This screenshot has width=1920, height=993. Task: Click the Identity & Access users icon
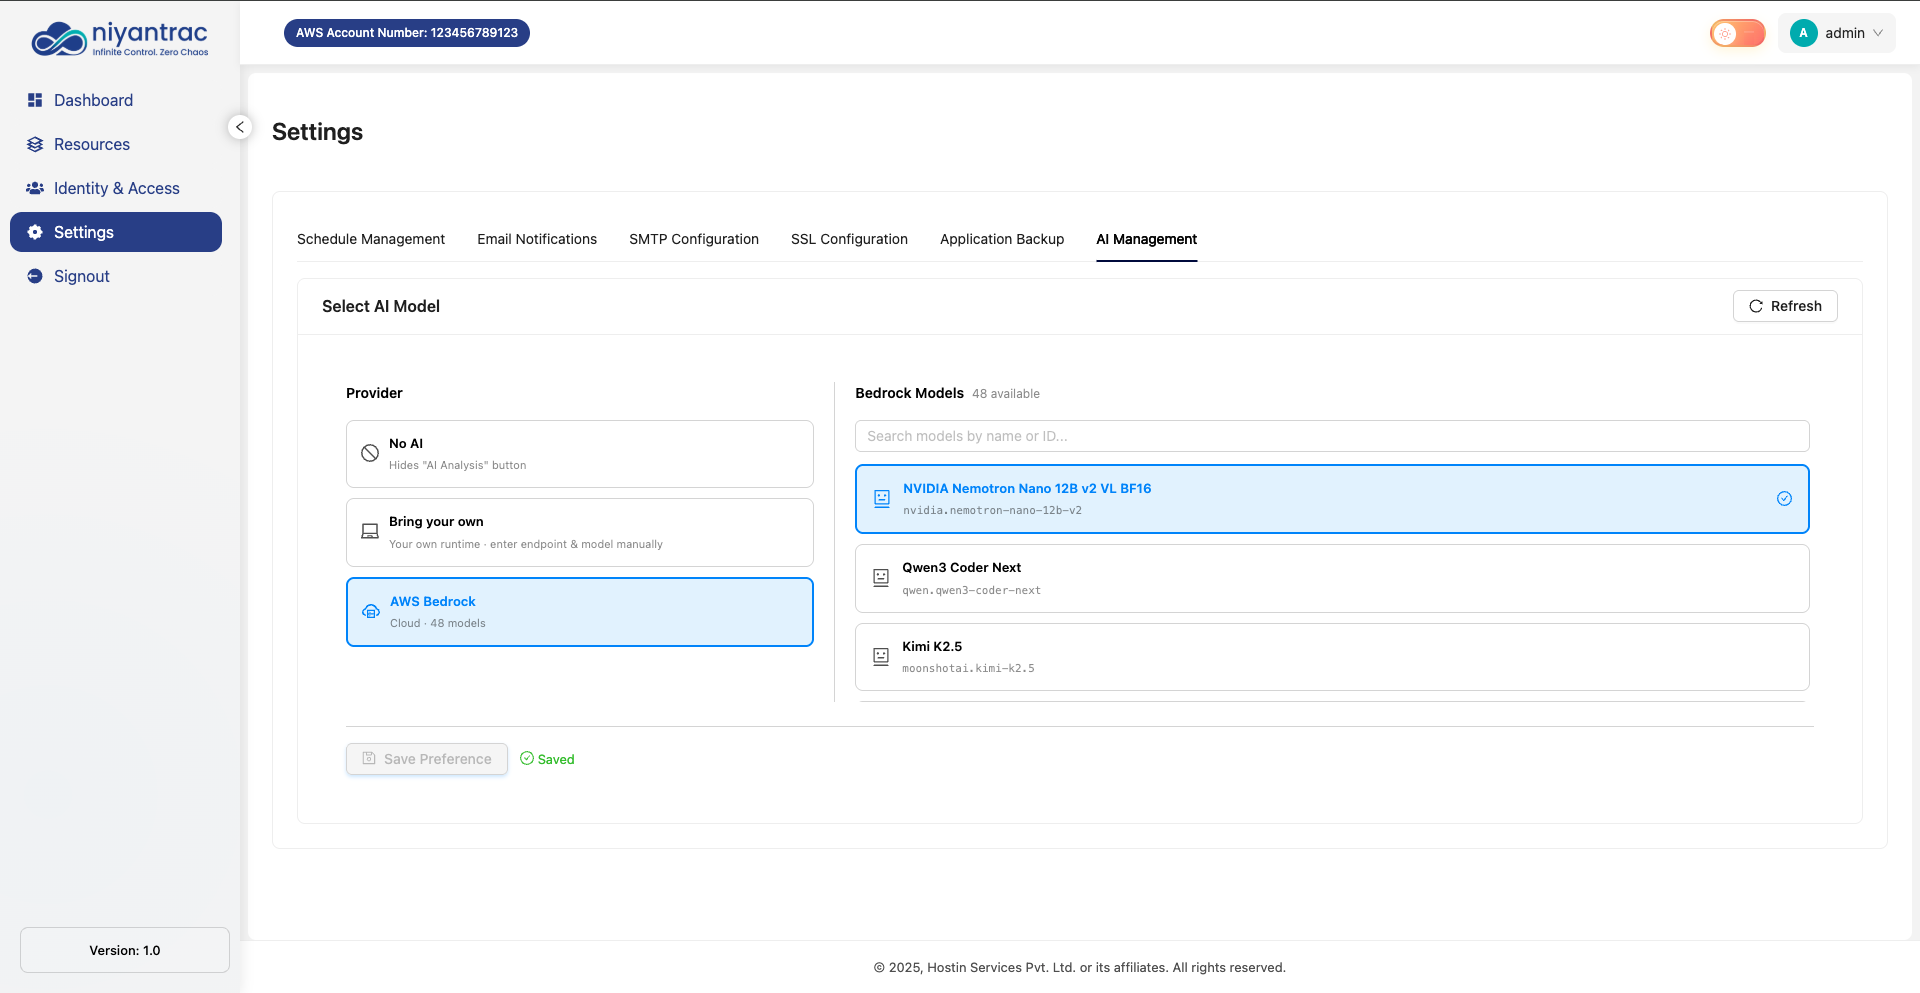click(x=35, y=188)
